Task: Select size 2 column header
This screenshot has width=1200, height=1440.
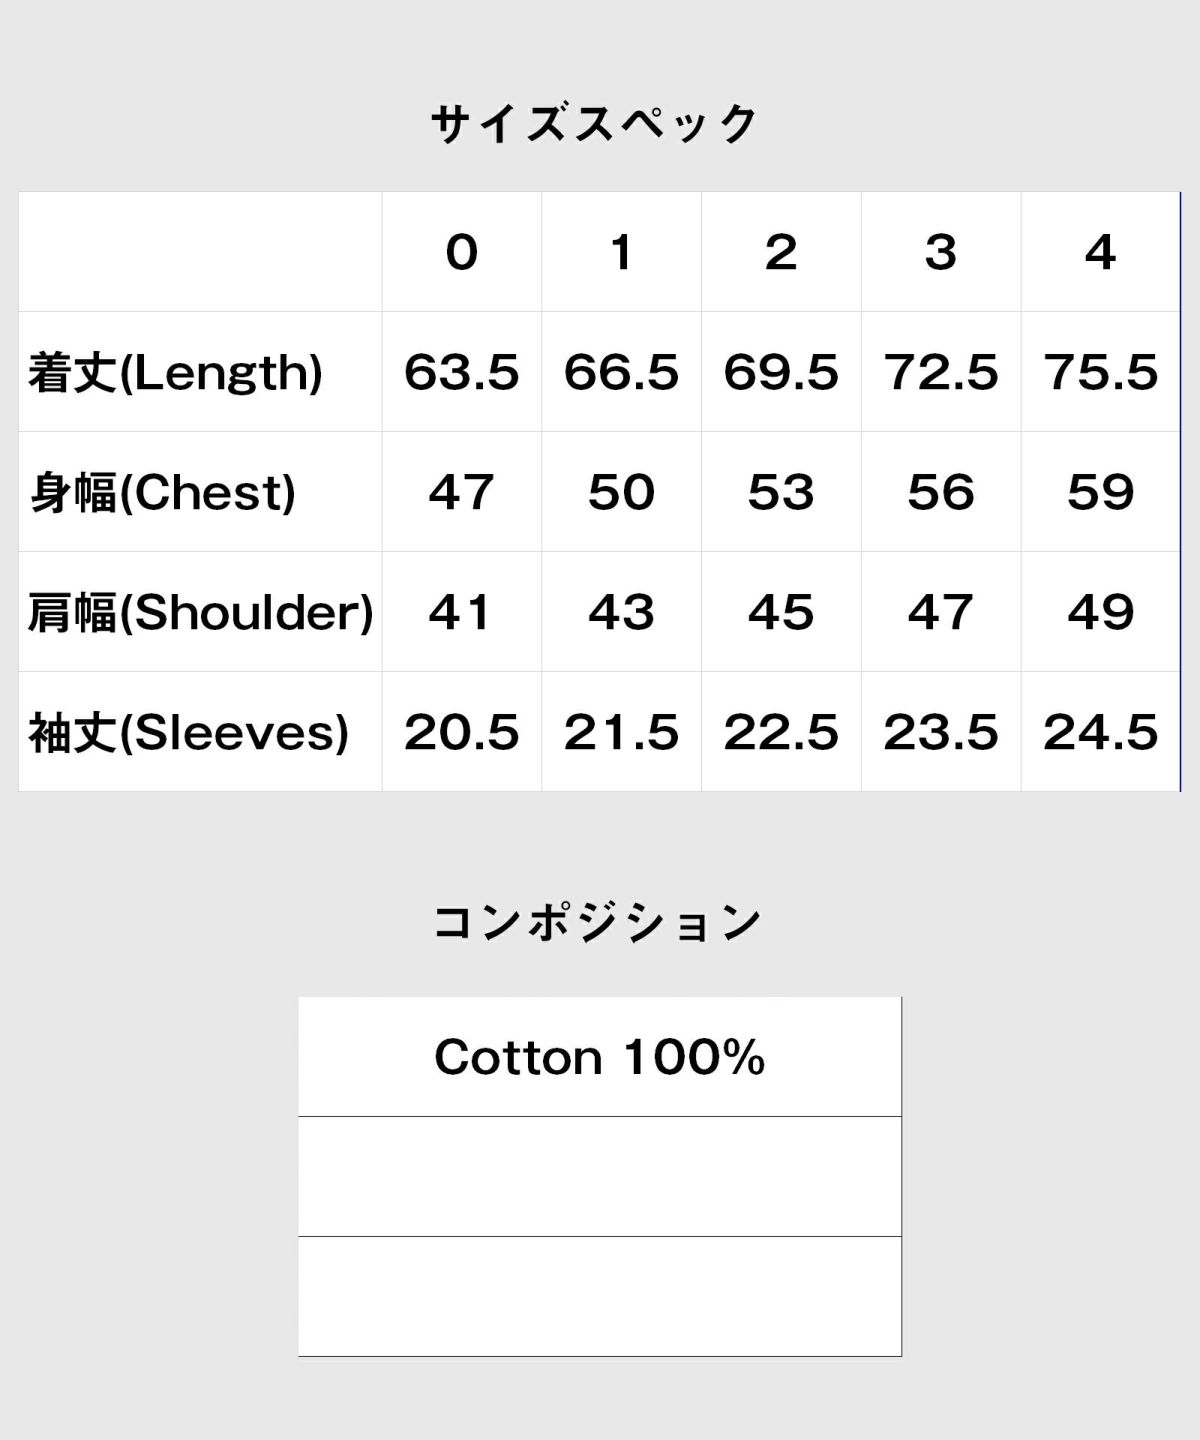Action: (x=781, y=252)
